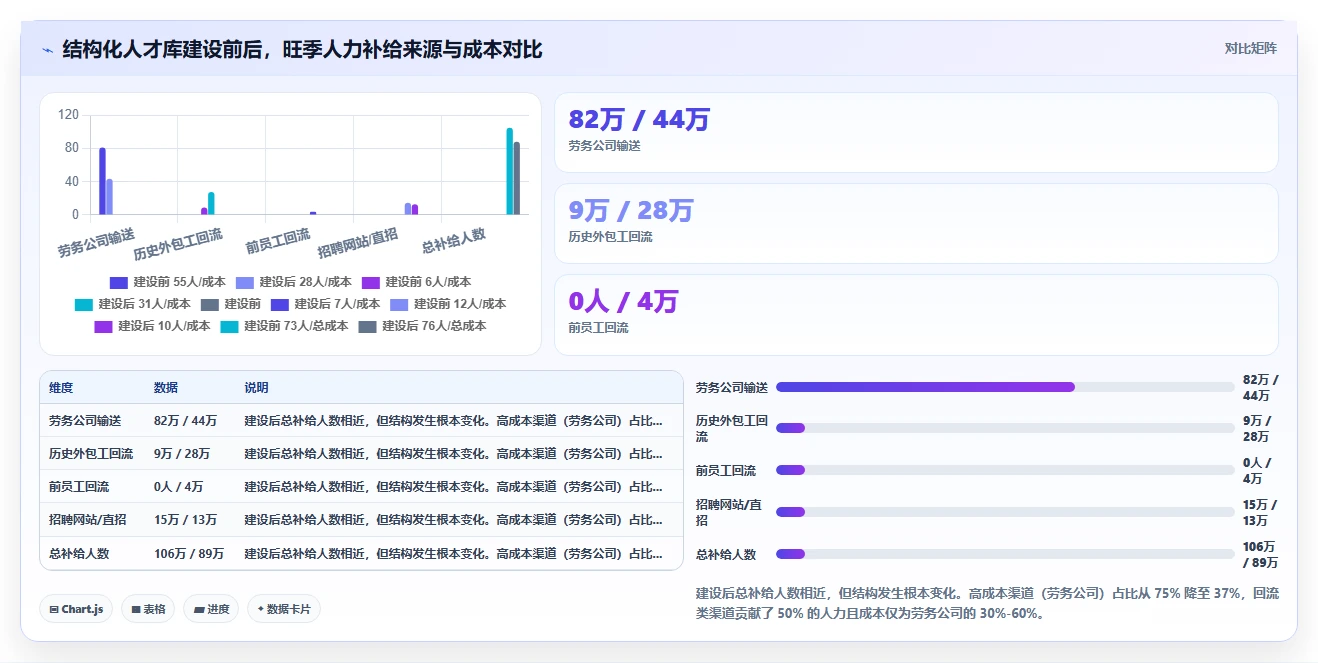This screenshot has height=663, width=1318.
Task: Toggle legend item 建设前 12人/成本
Action: tap(448, 304)
